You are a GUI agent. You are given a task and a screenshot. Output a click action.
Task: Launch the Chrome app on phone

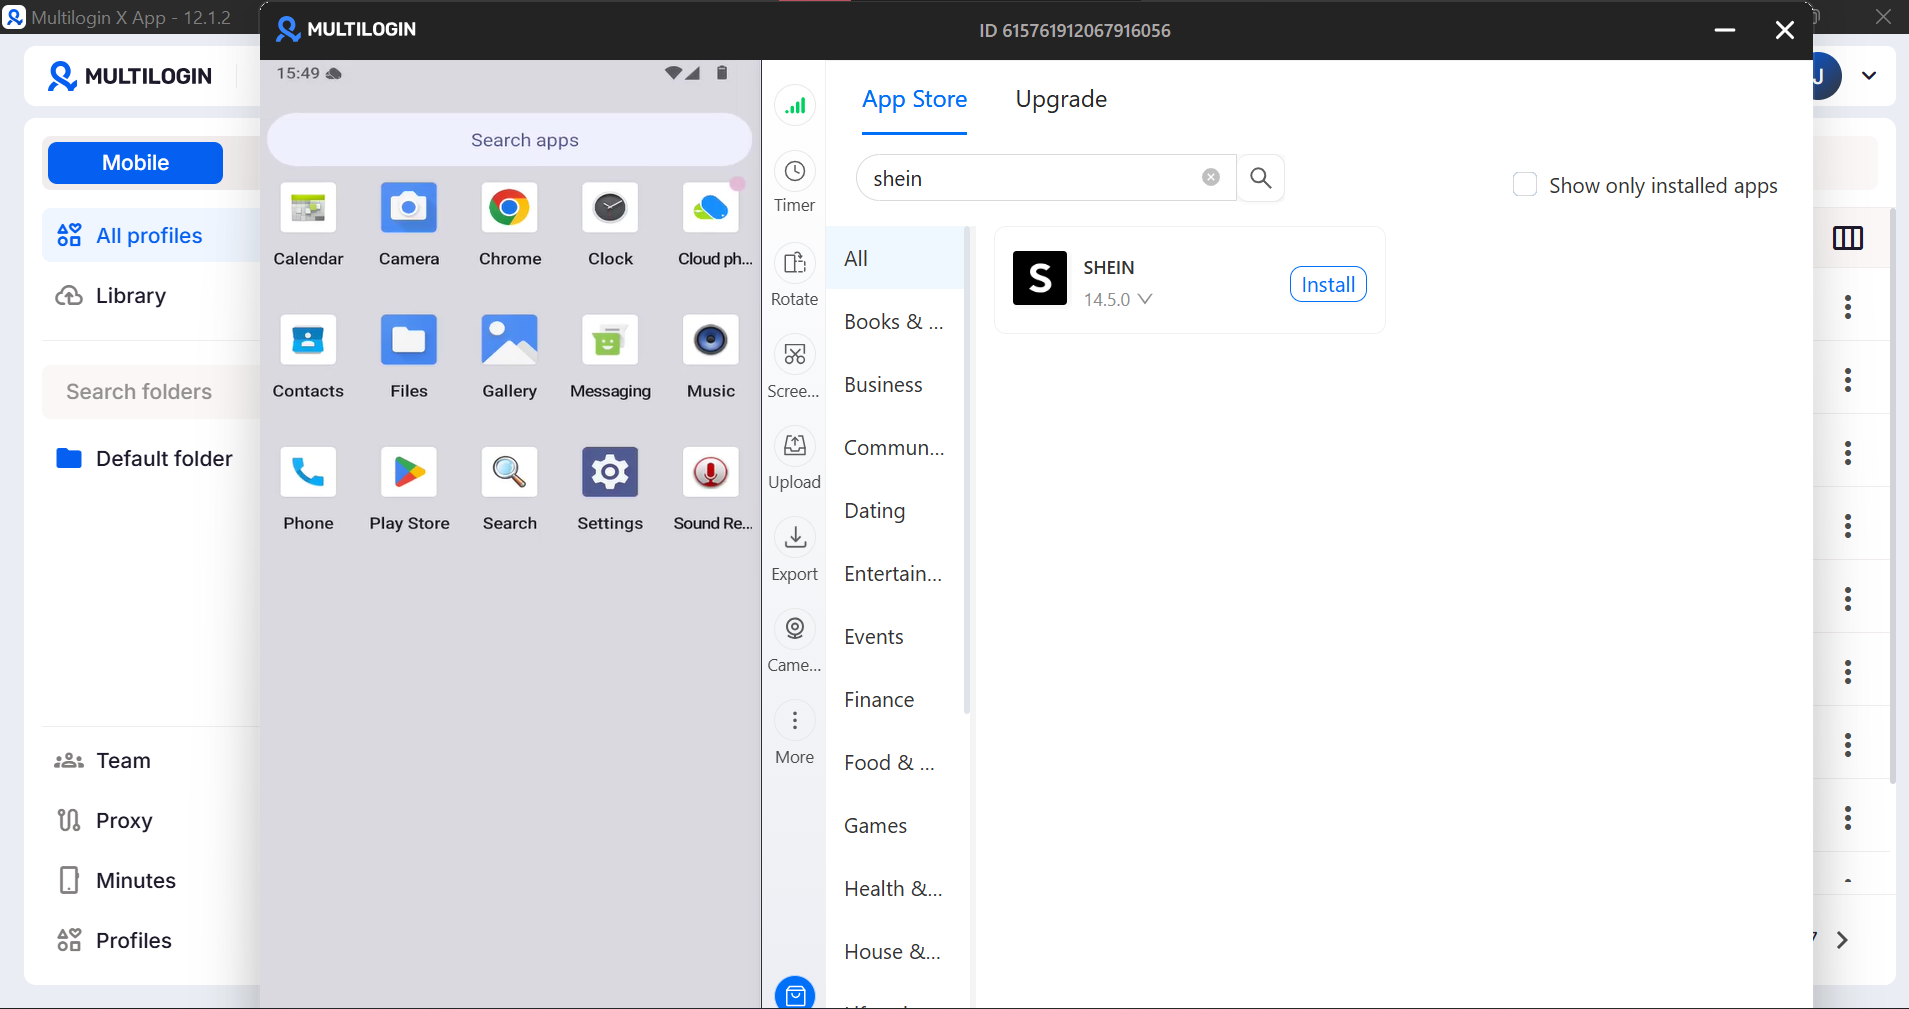point(509,209)
